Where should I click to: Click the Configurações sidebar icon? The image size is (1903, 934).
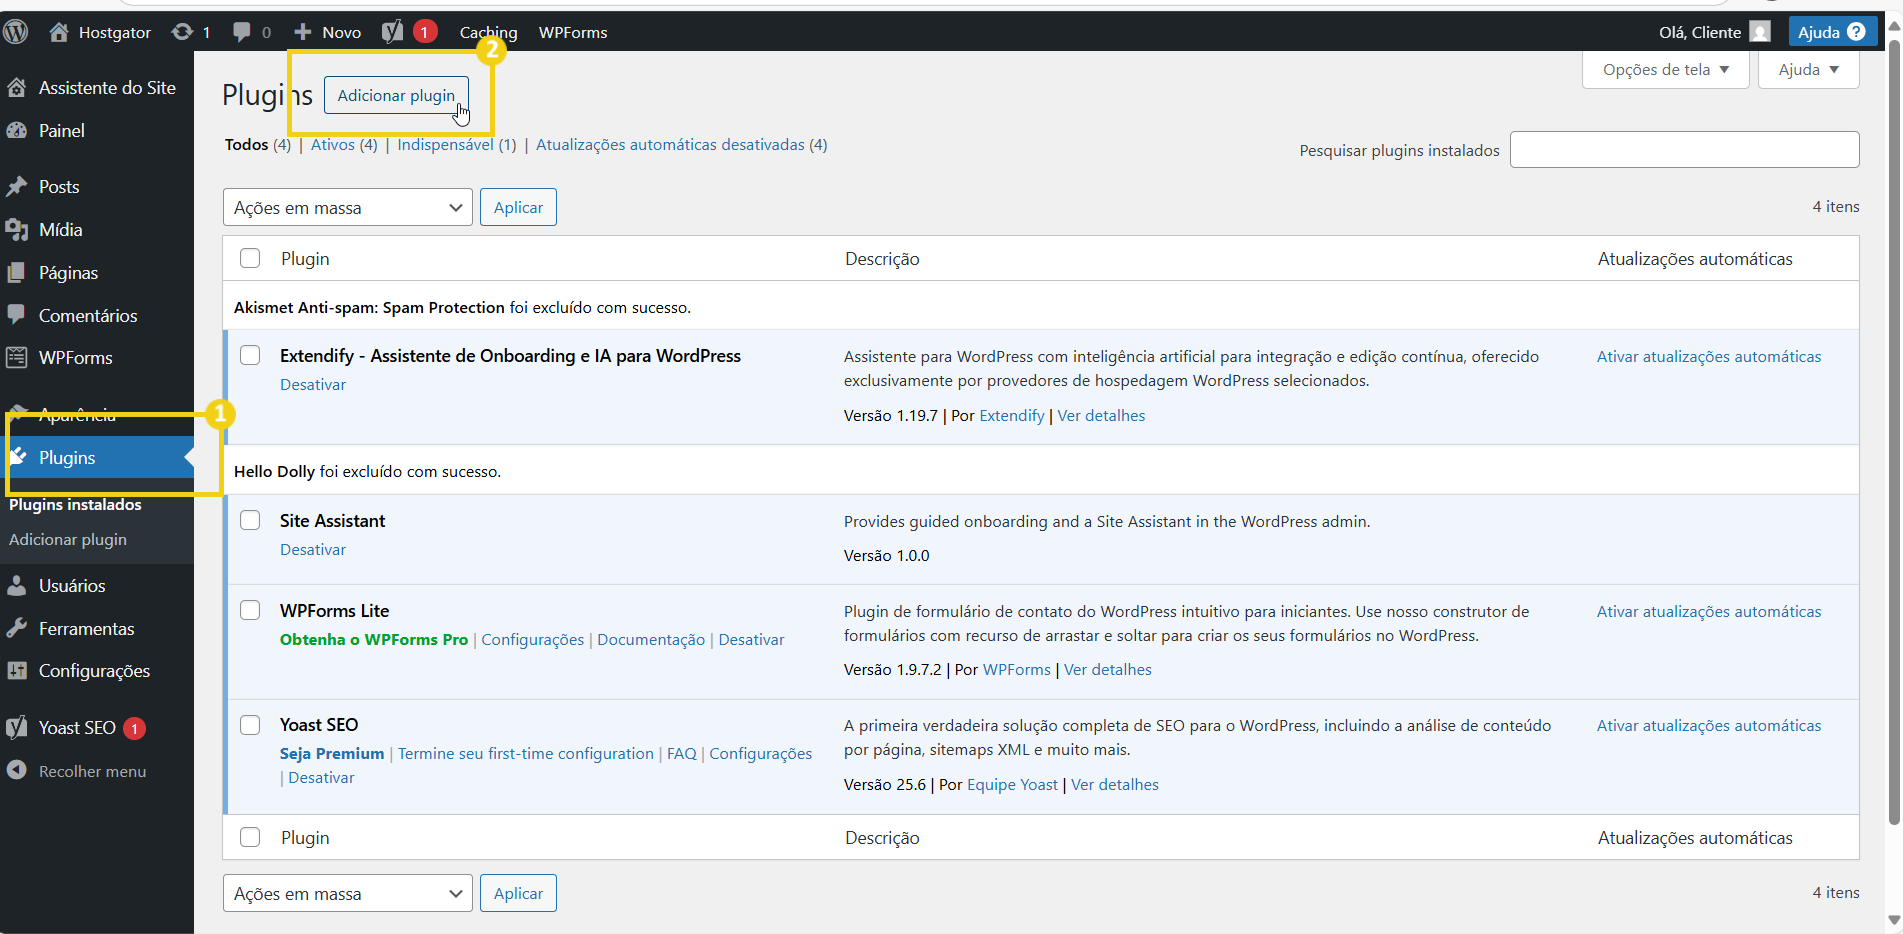tap(16, 671)
